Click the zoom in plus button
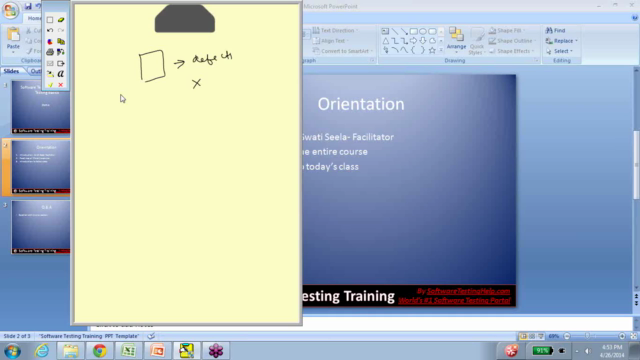 click(x=622, y=336)
